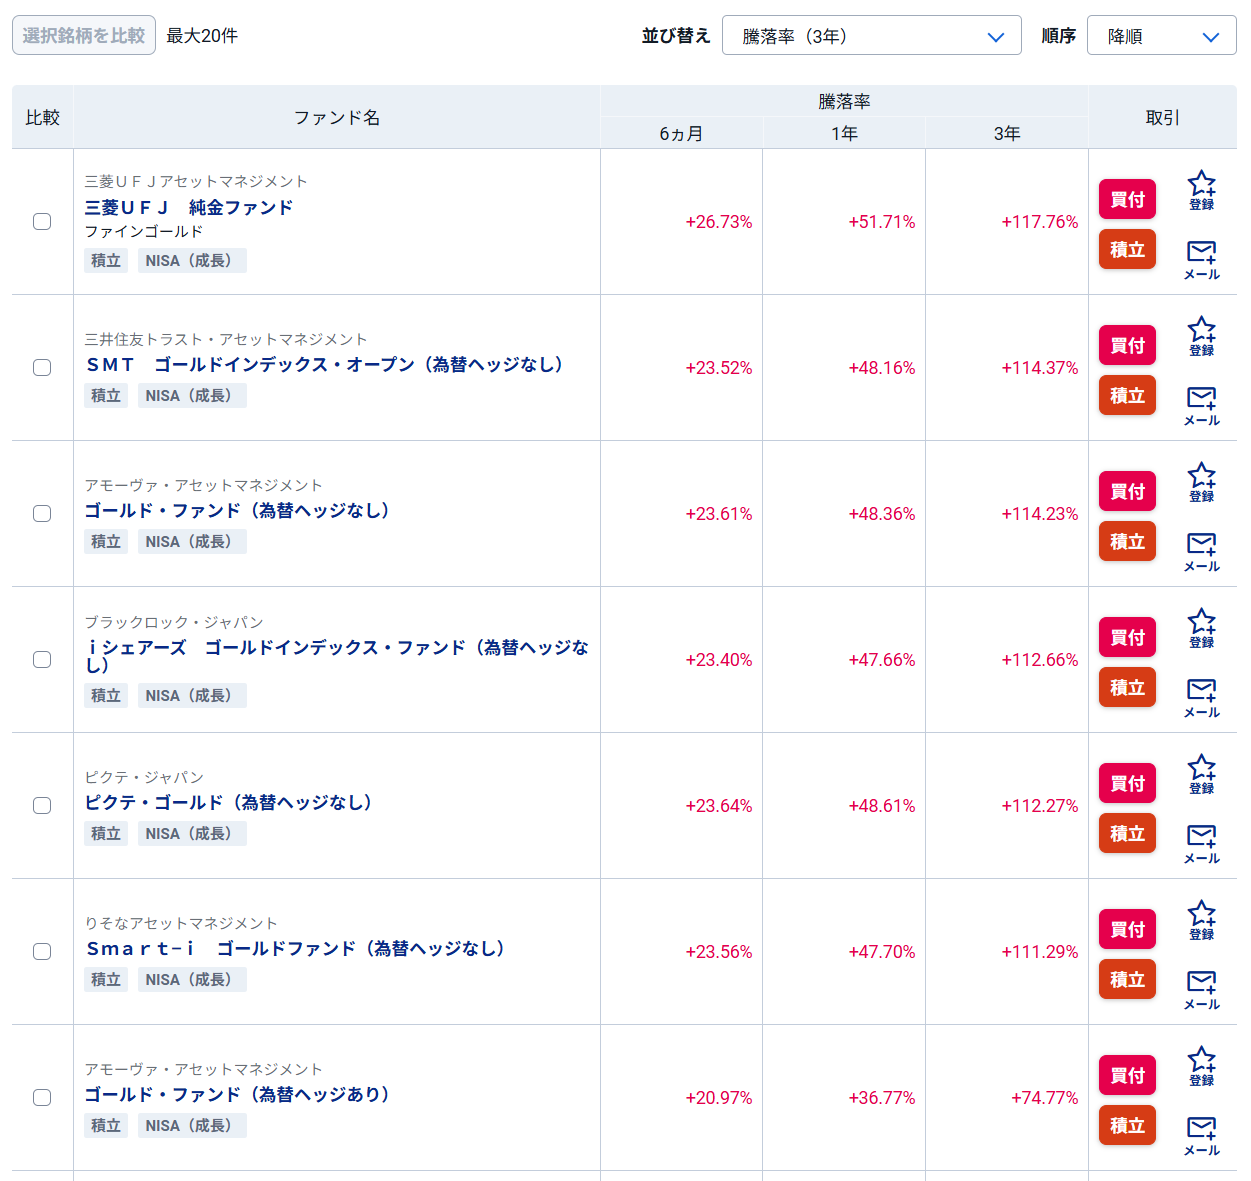
Task: Click mail icon for iシェアーズ ゴールドインデックス・ファンド
Action: click(1201, 698)
